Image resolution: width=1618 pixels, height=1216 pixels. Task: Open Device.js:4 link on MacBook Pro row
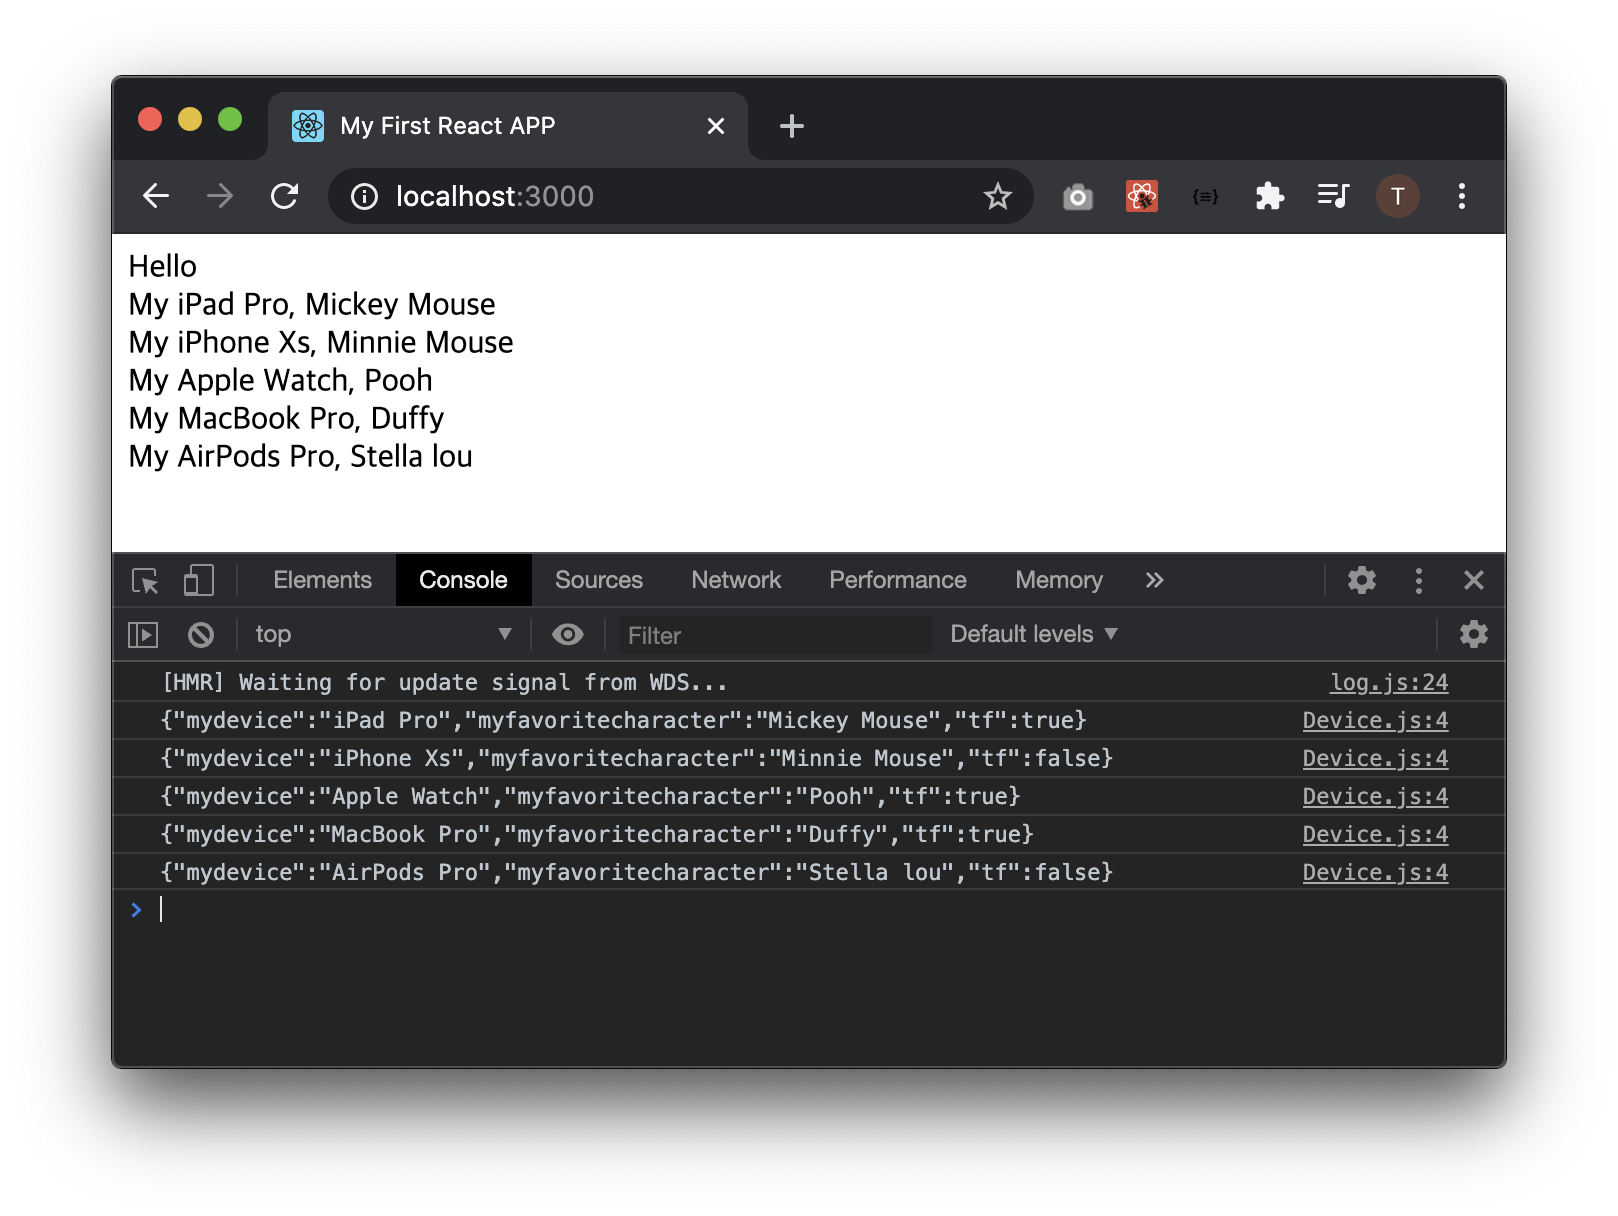(x=1375, y=834)
